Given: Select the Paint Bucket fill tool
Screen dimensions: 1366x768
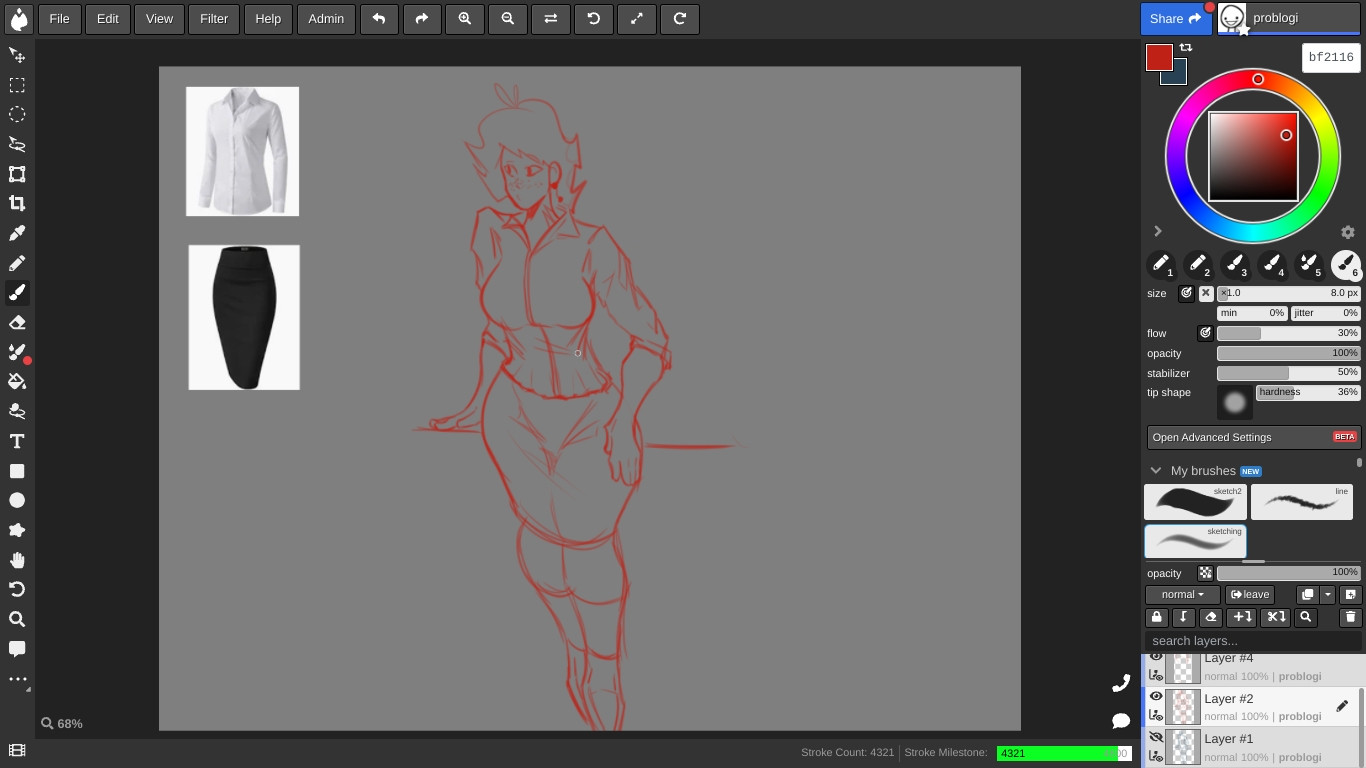Looking at the screenshot, I should click(x=17, y=381).
